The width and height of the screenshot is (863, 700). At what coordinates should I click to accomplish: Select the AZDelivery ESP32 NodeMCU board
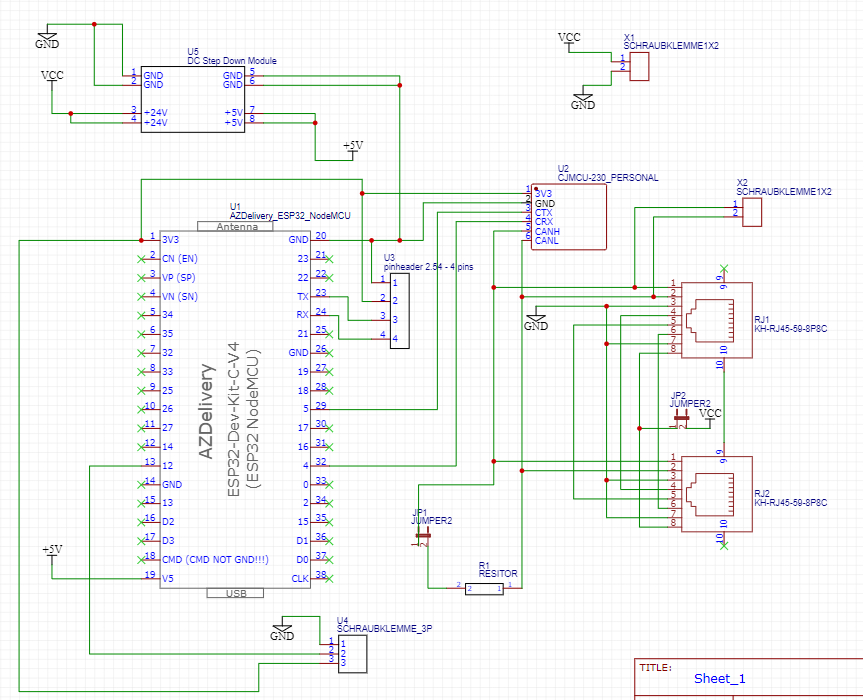click(235, 409)
